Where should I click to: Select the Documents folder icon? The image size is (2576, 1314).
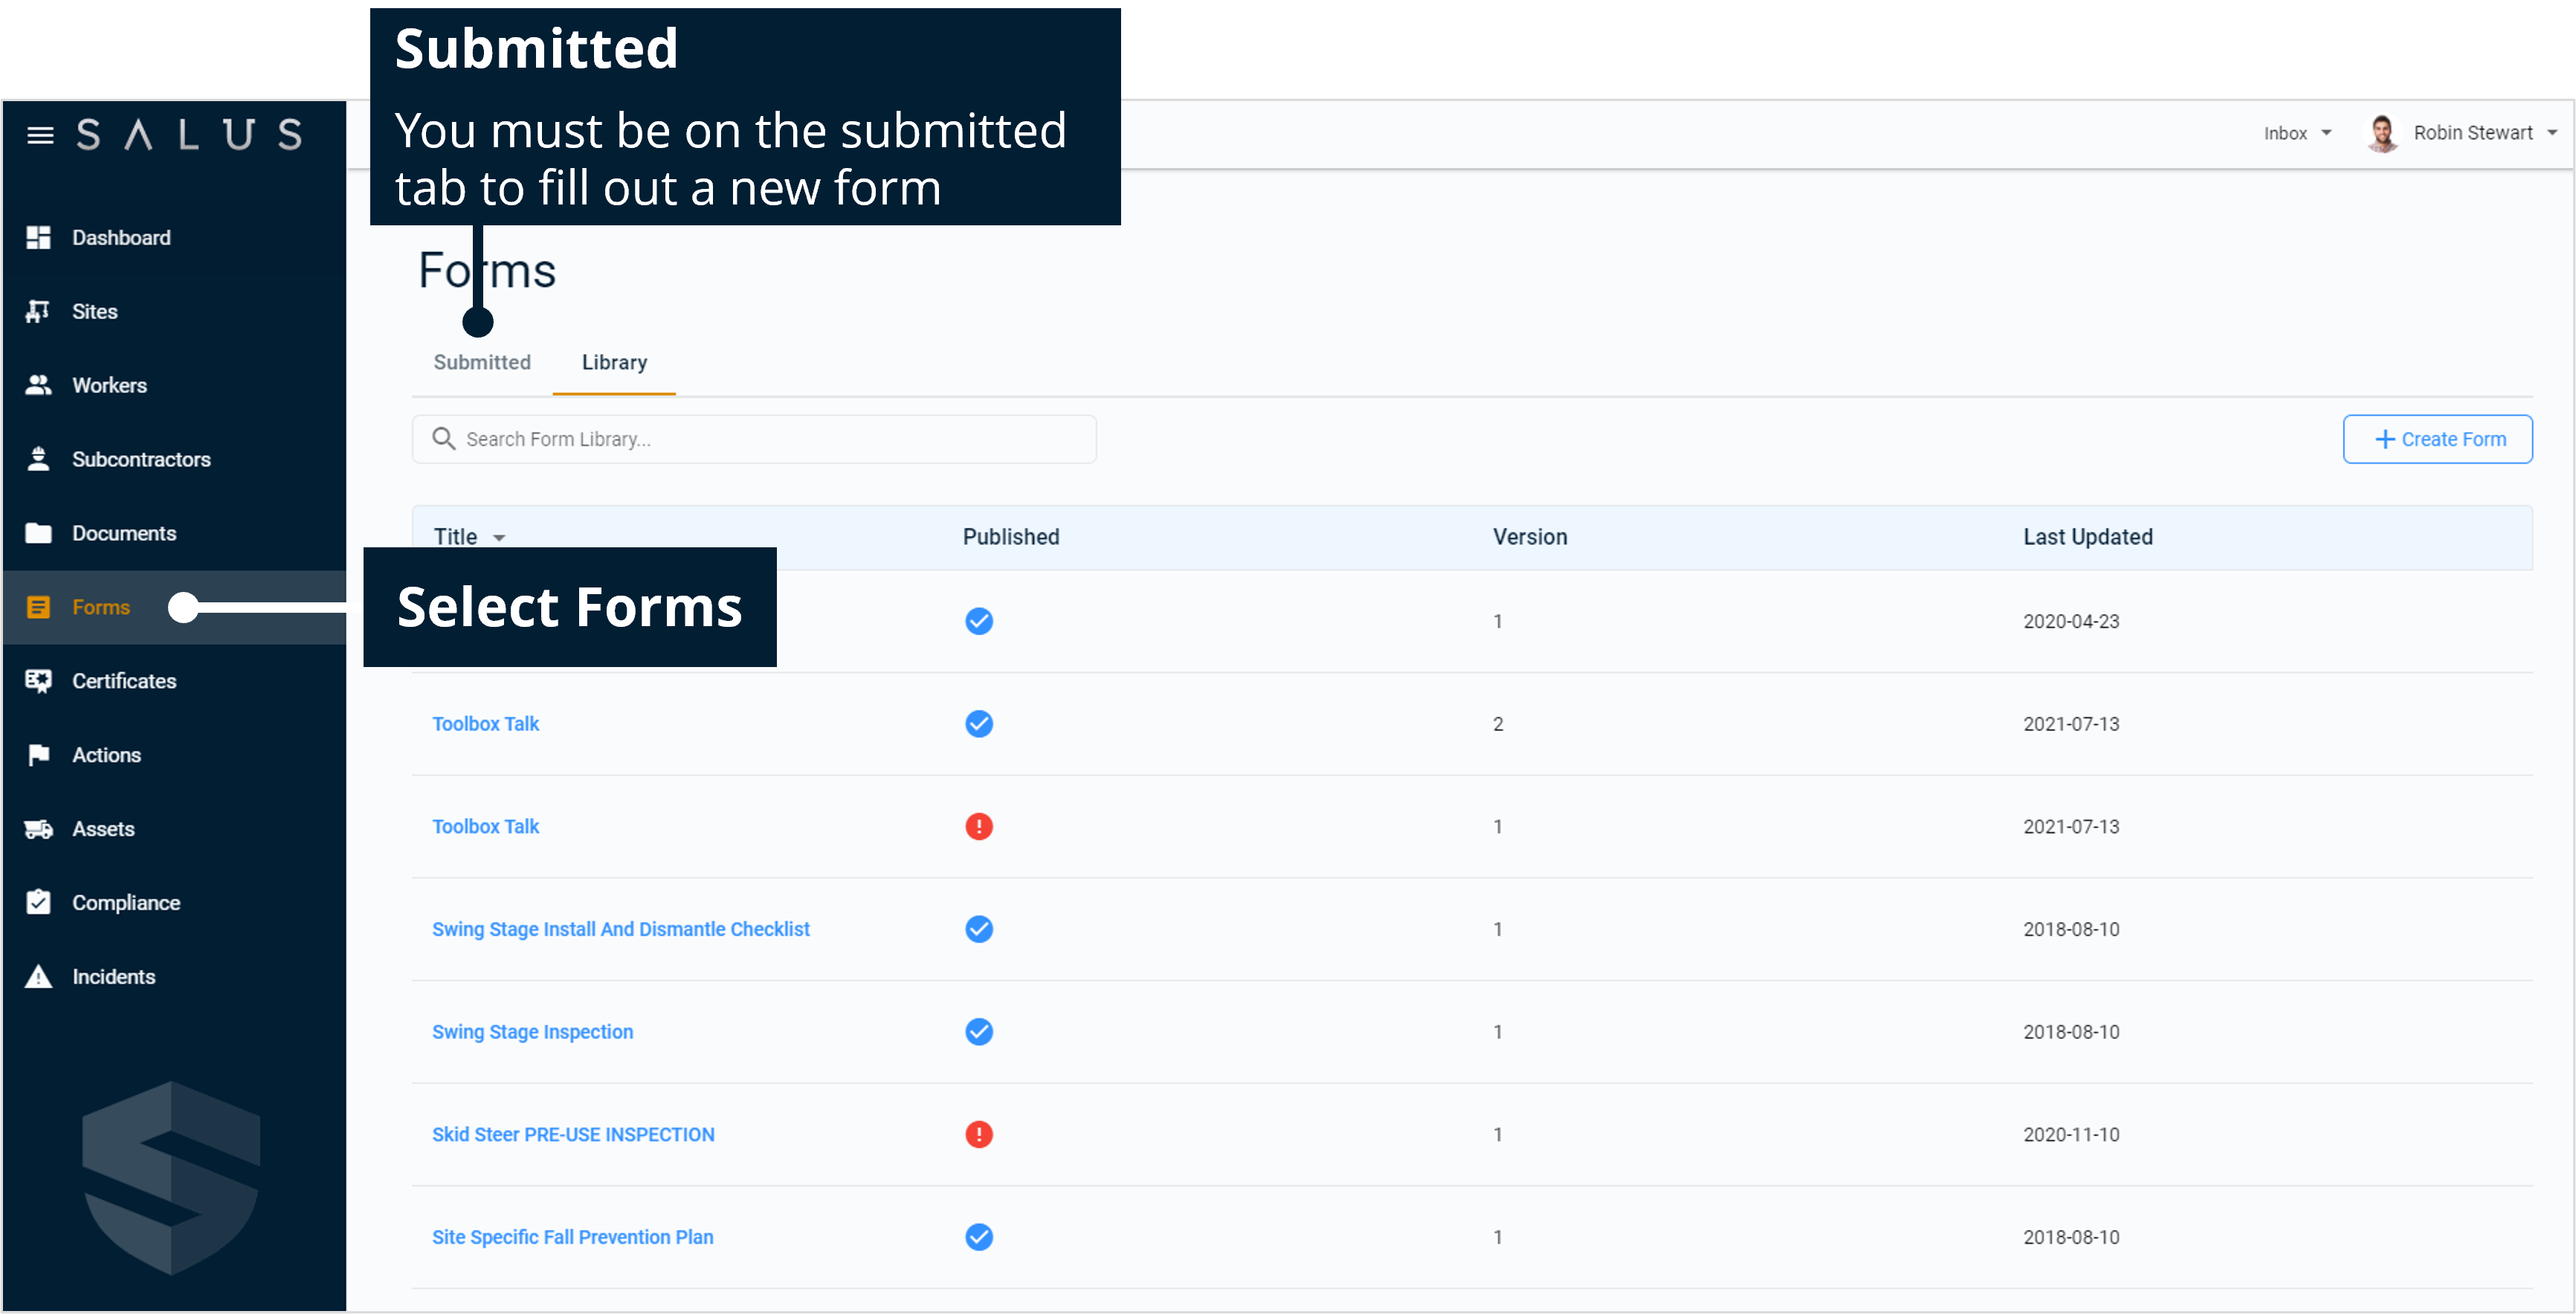tap(39, 533)
